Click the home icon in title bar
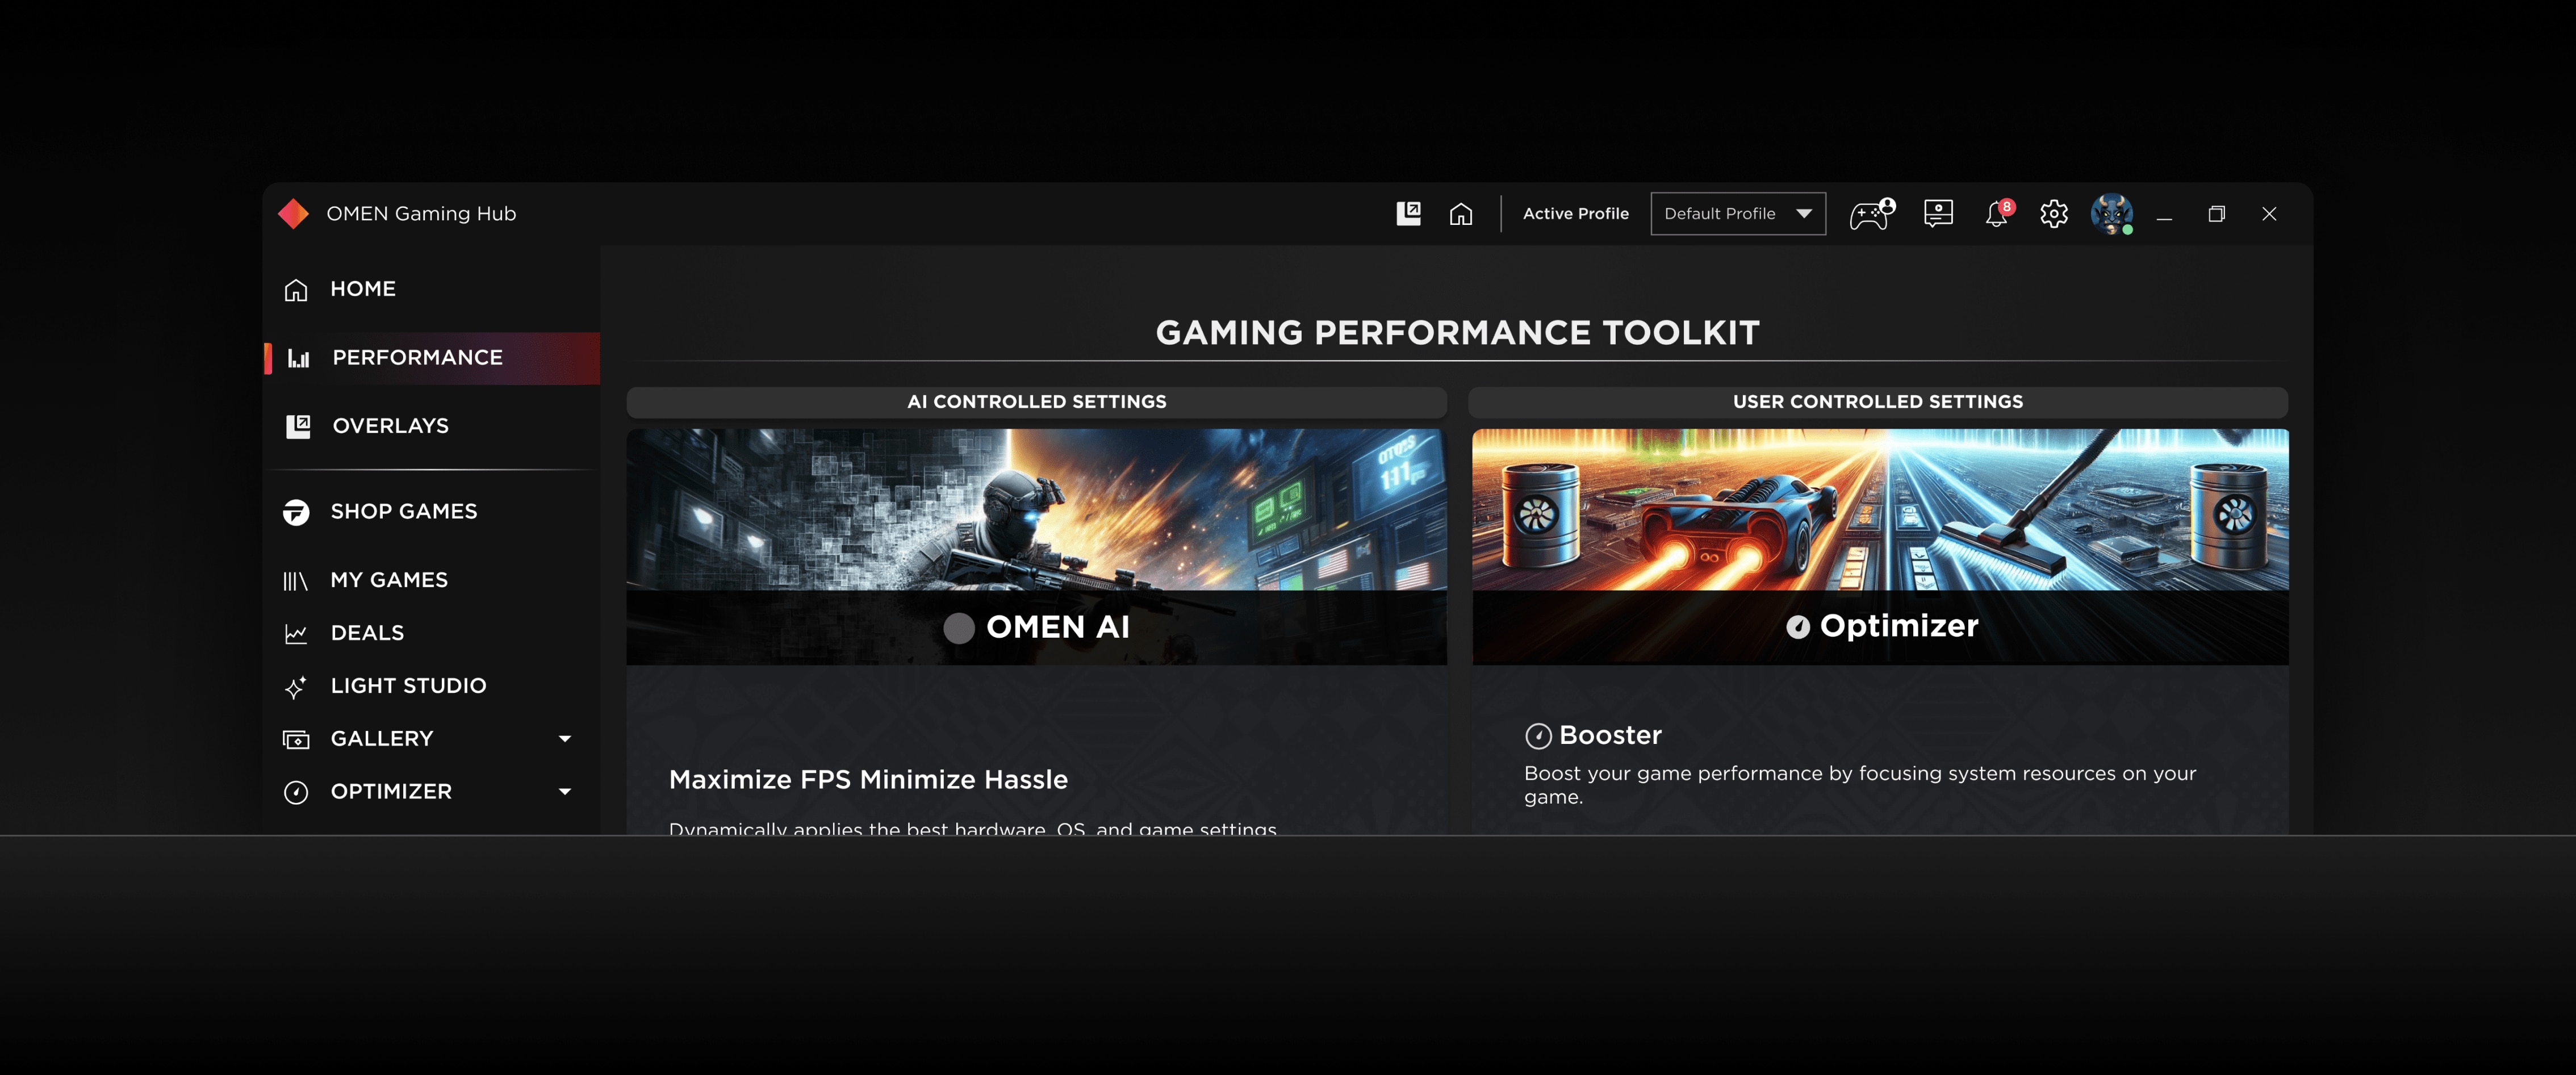Screen dimensions: 2576x1075 (x=1460, y=214)
